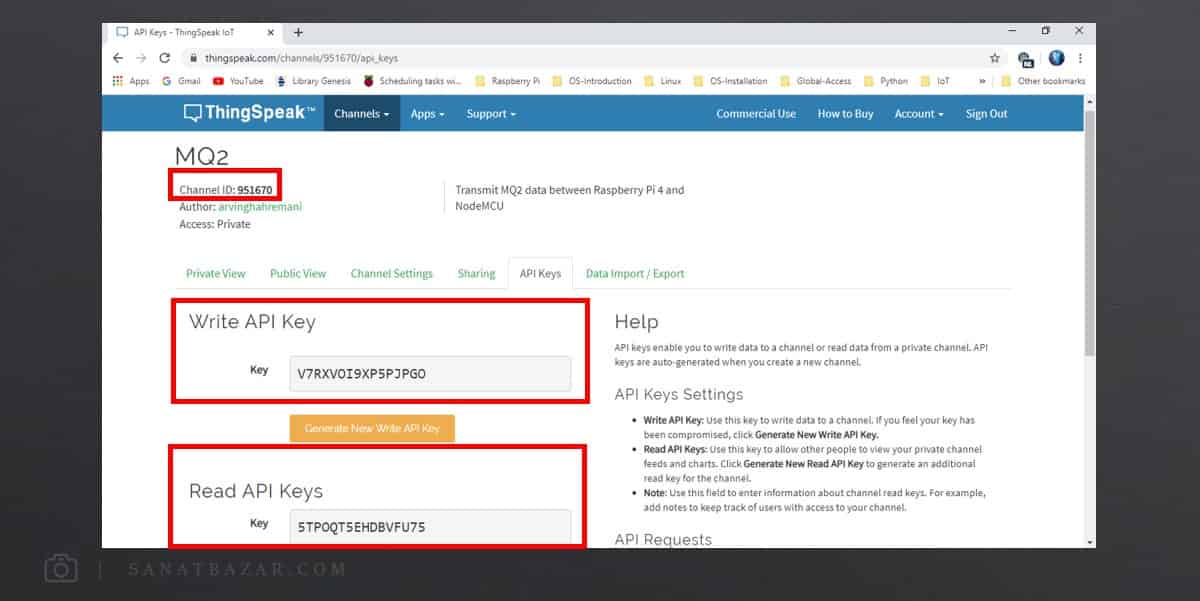Open Library Genesis bookmark
This screenshot has width=1200, height=601.
pyautogui.click(x=313, y=81)
